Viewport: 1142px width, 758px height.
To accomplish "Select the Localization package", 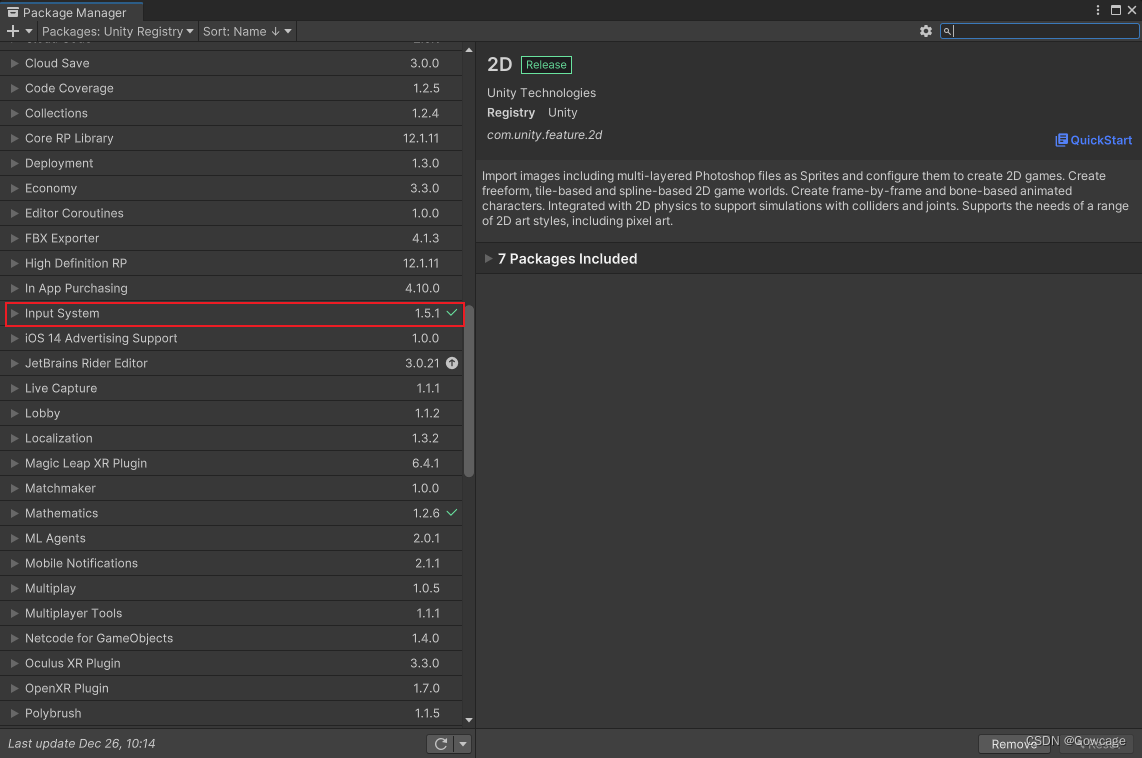I will 231,438.
